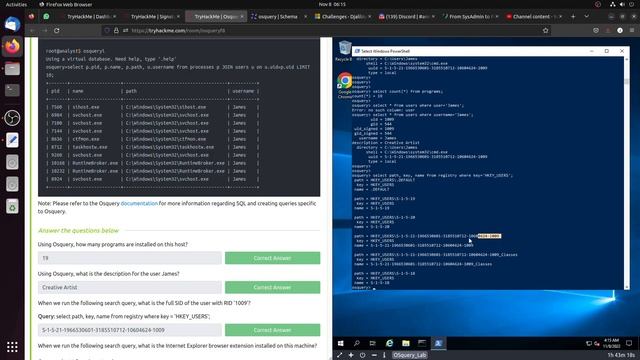Switch to the Challenges tab
Screen dimensions: 640x360
tap(343, 17)
